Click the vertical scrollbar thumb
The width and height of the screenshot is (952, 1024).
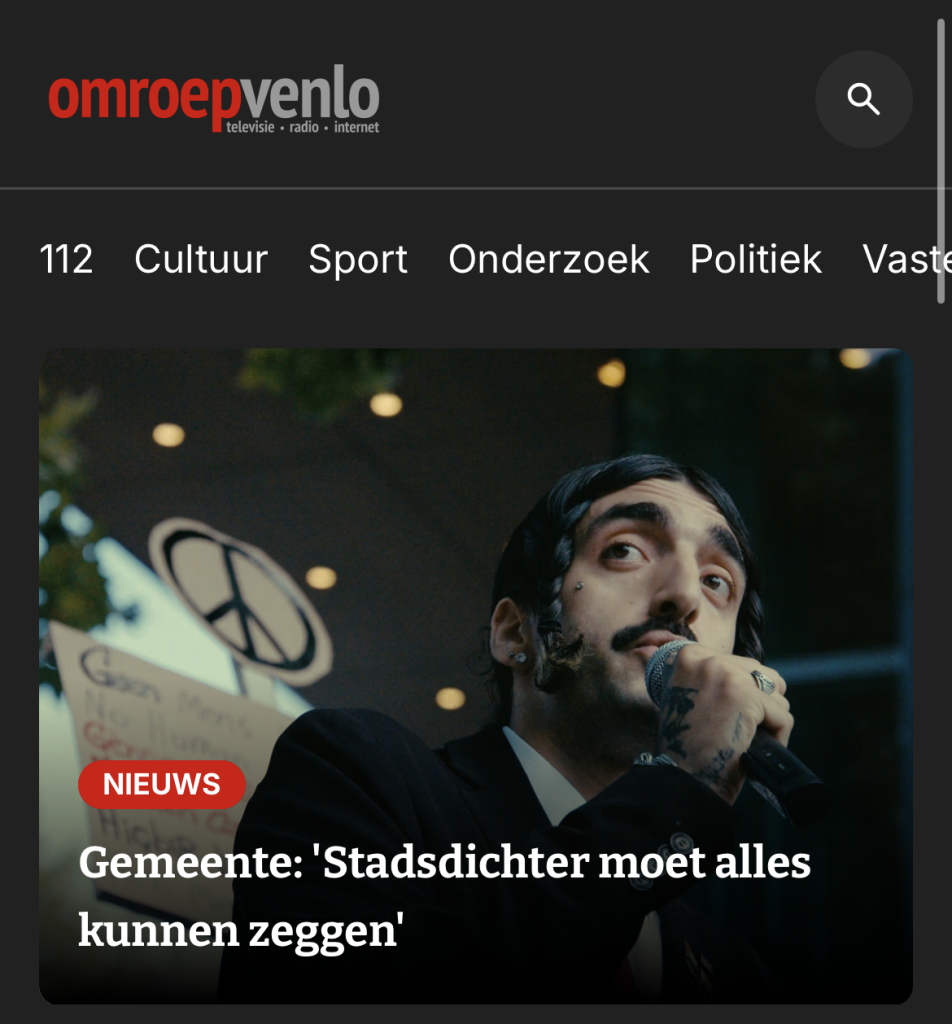tap(941, 161)
